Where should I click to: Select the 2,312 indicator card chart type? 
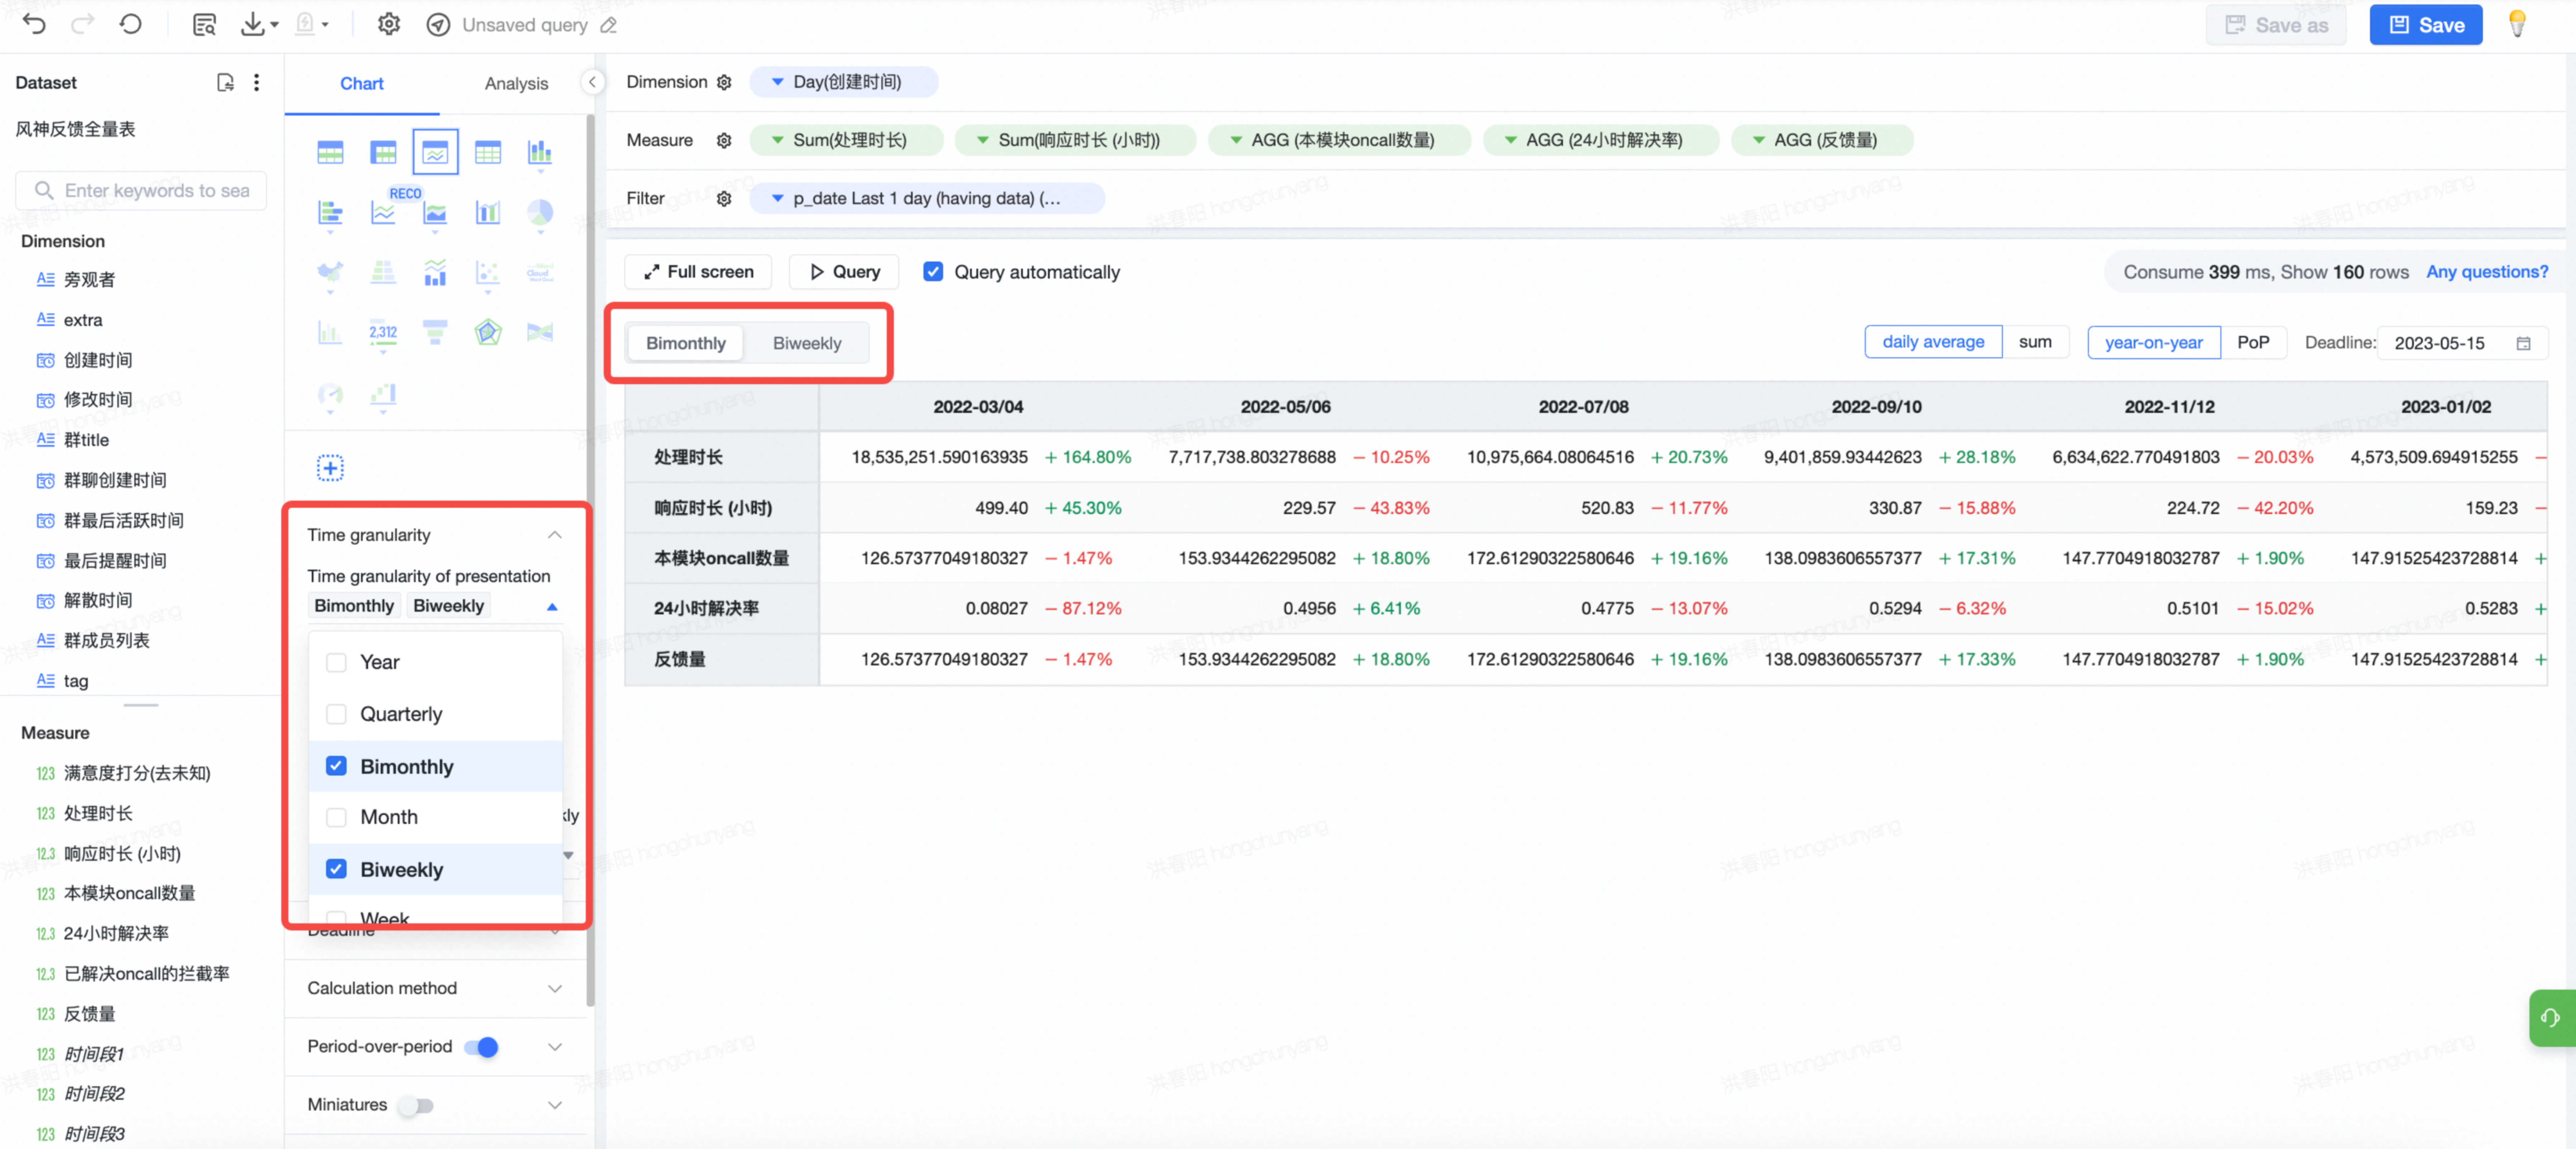(383, 332)
